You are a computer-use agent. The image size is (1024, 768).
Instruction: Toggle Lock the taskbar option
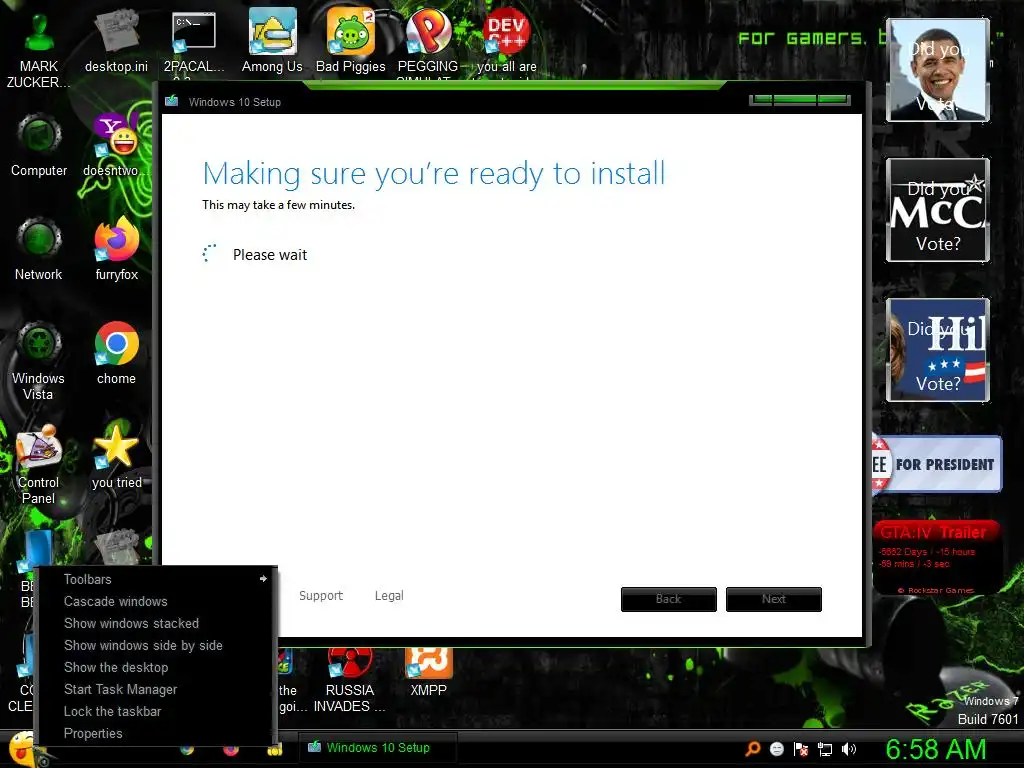point(112,711)
